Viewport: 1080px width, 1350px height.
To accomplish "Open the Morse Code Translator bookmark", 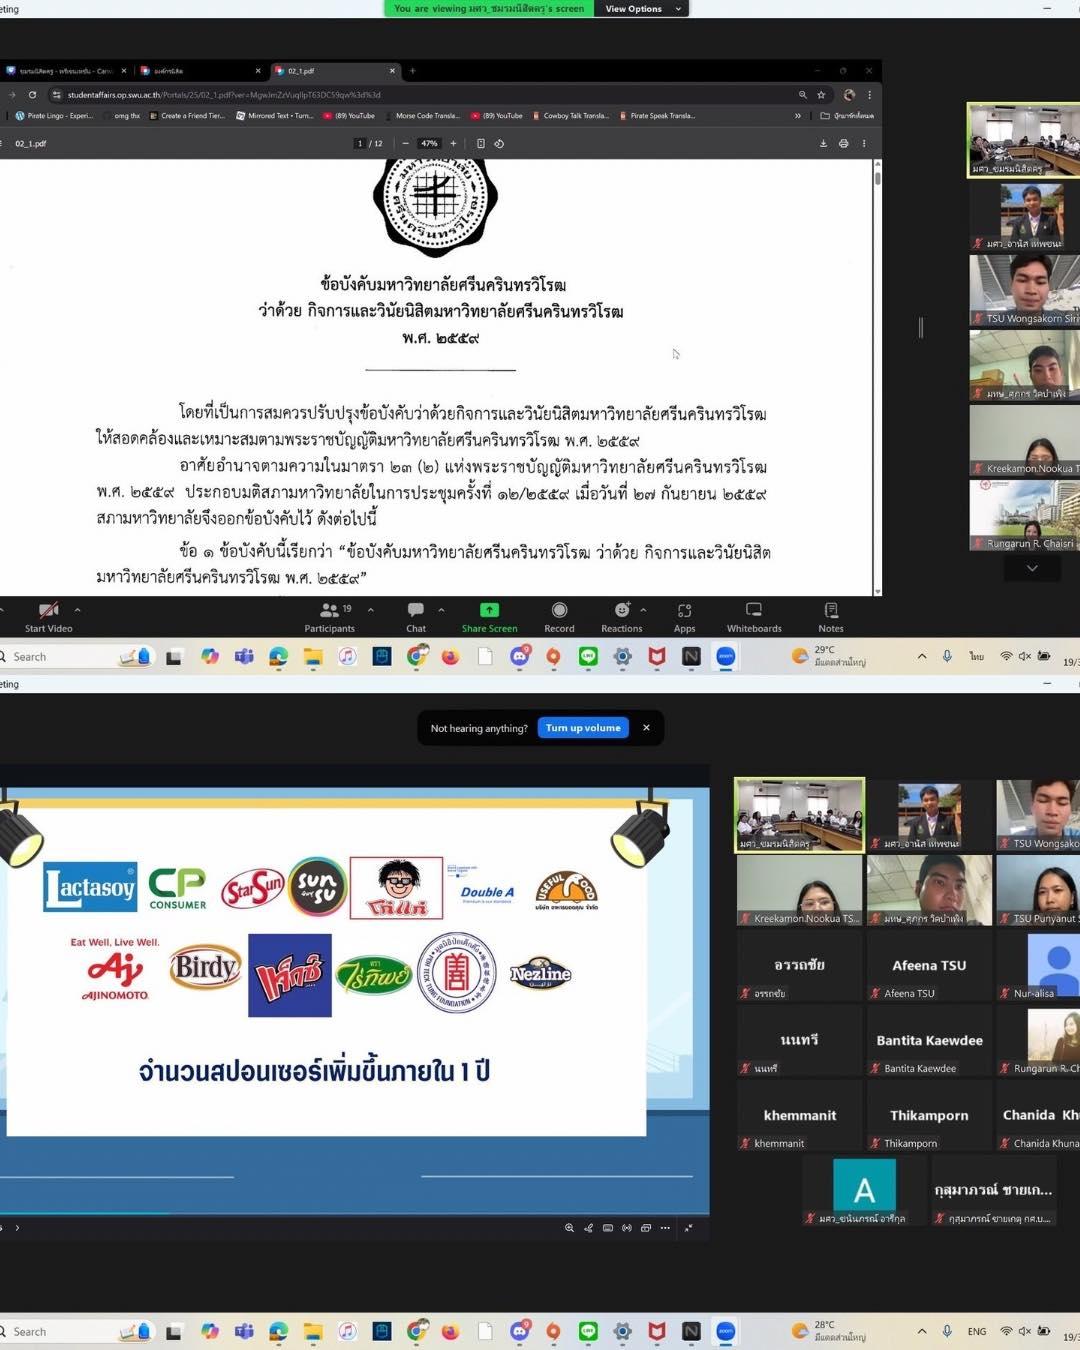I will (x=422, y=116).
